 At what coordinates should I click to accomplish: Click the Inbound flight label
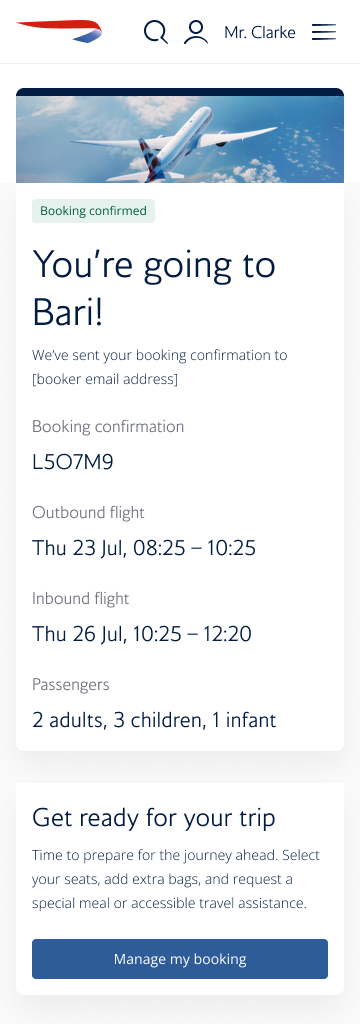pos(80,599)
